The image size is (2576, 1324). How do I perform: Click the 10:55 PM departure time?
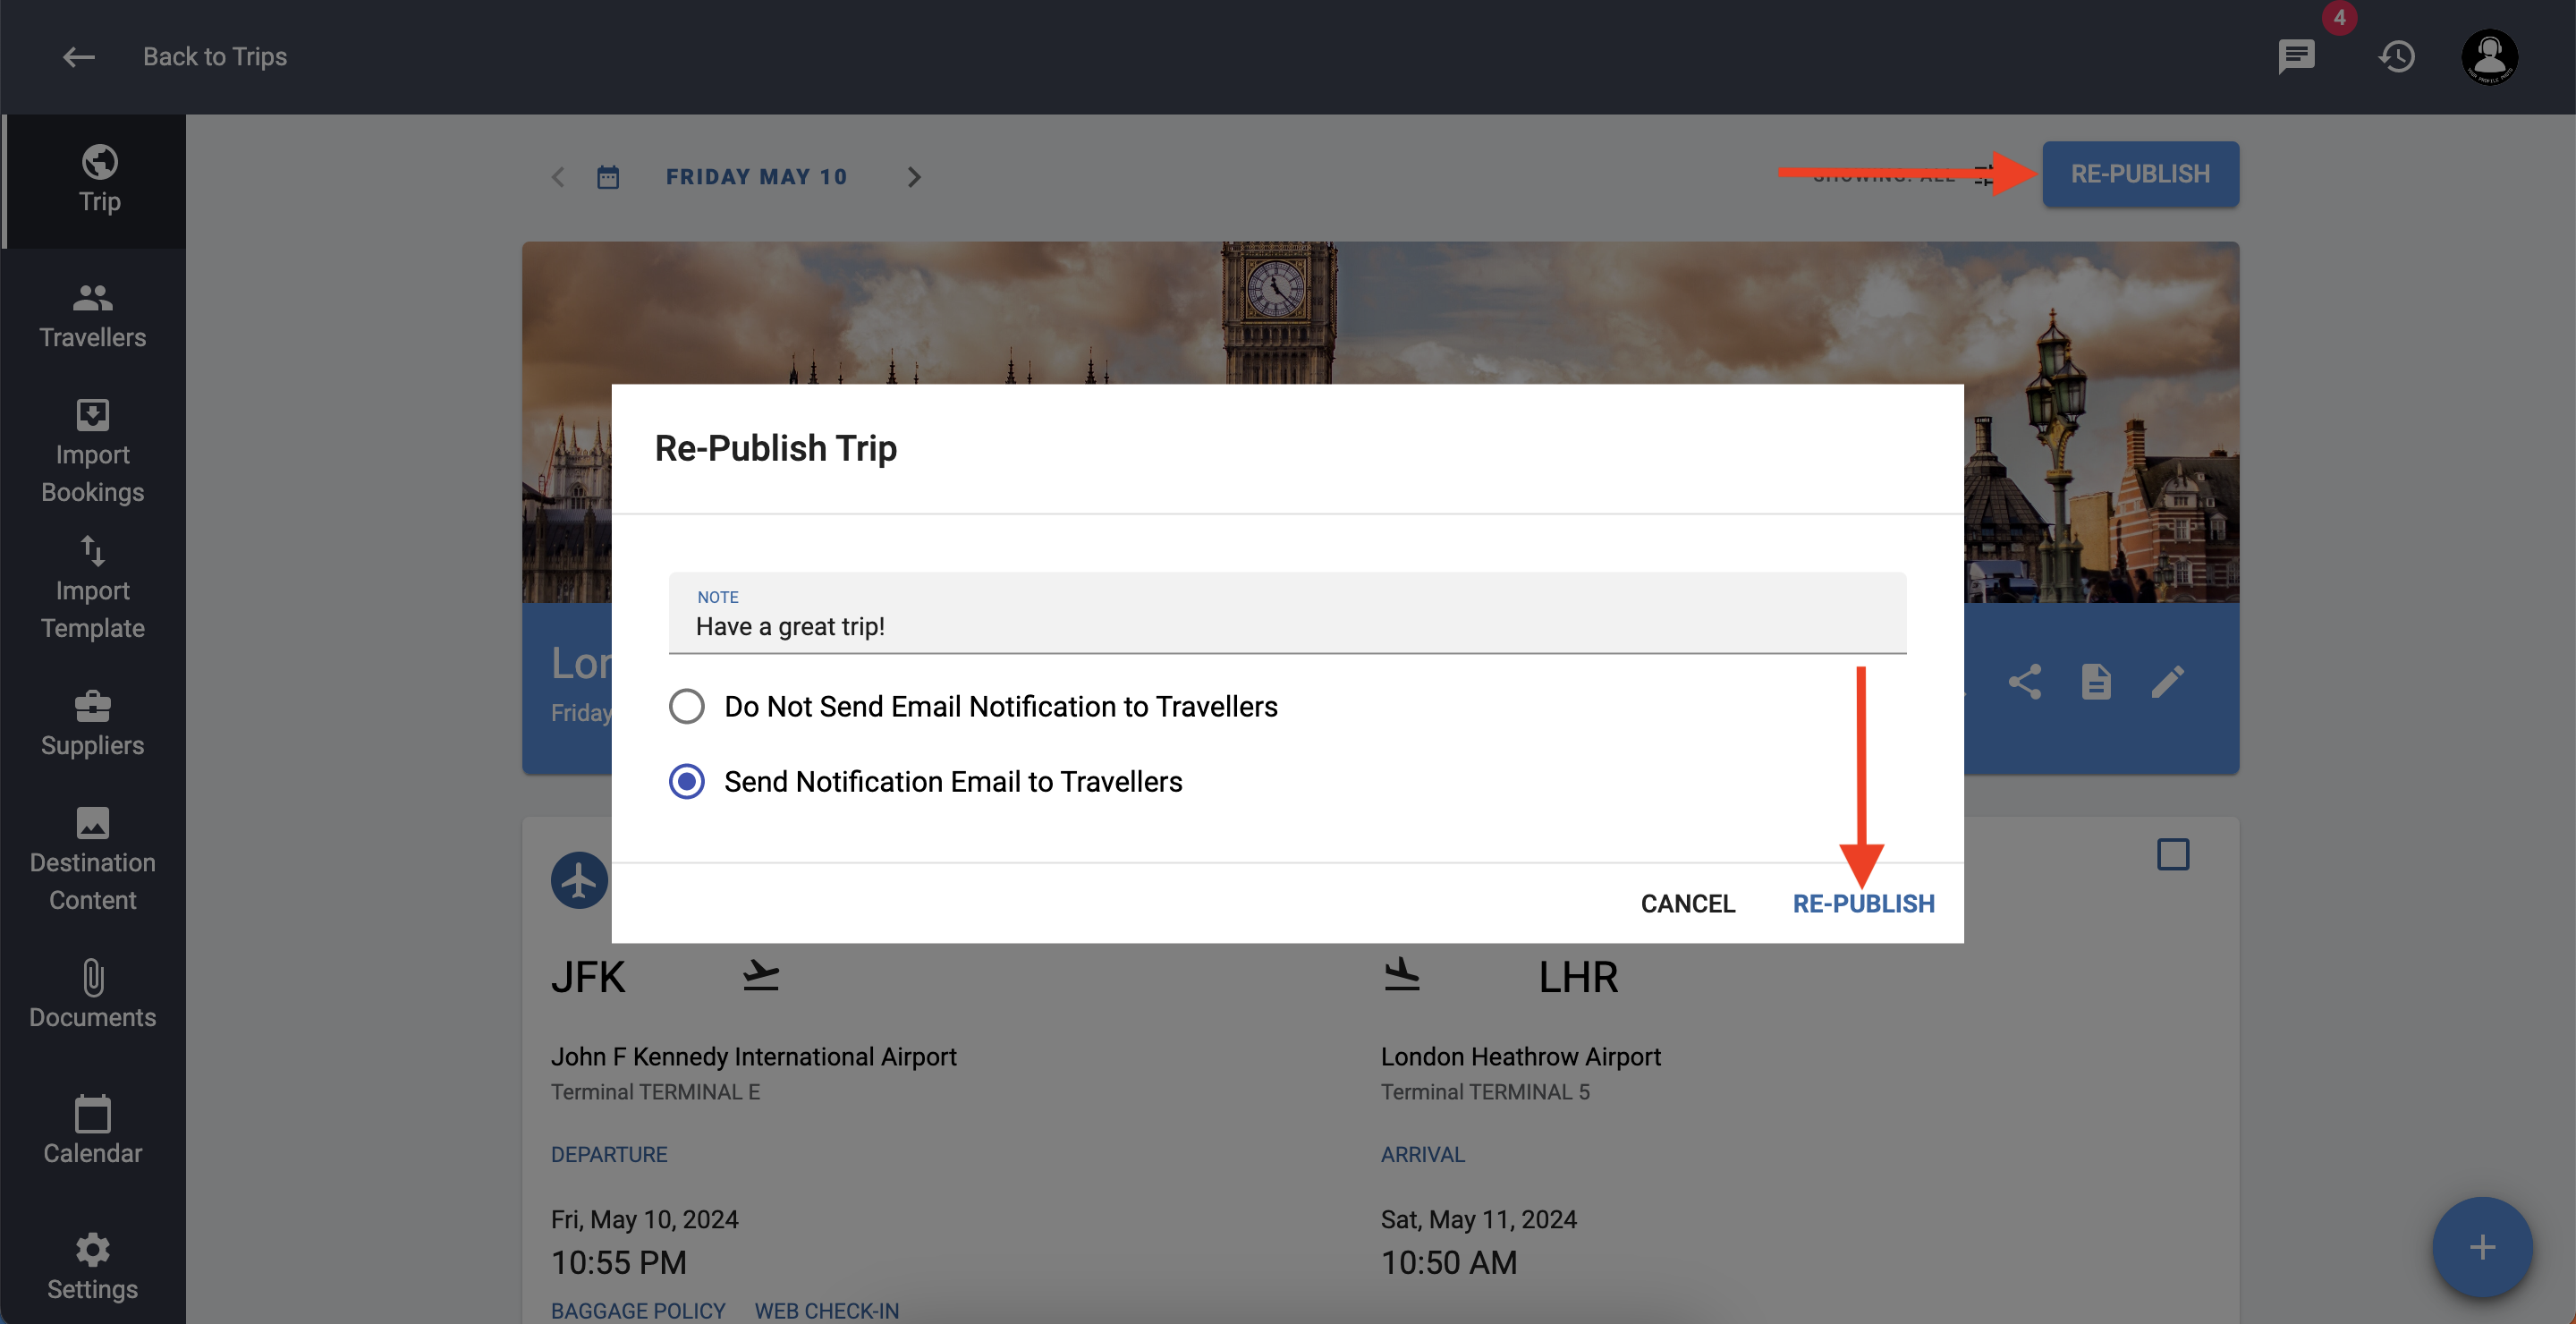618,1262
